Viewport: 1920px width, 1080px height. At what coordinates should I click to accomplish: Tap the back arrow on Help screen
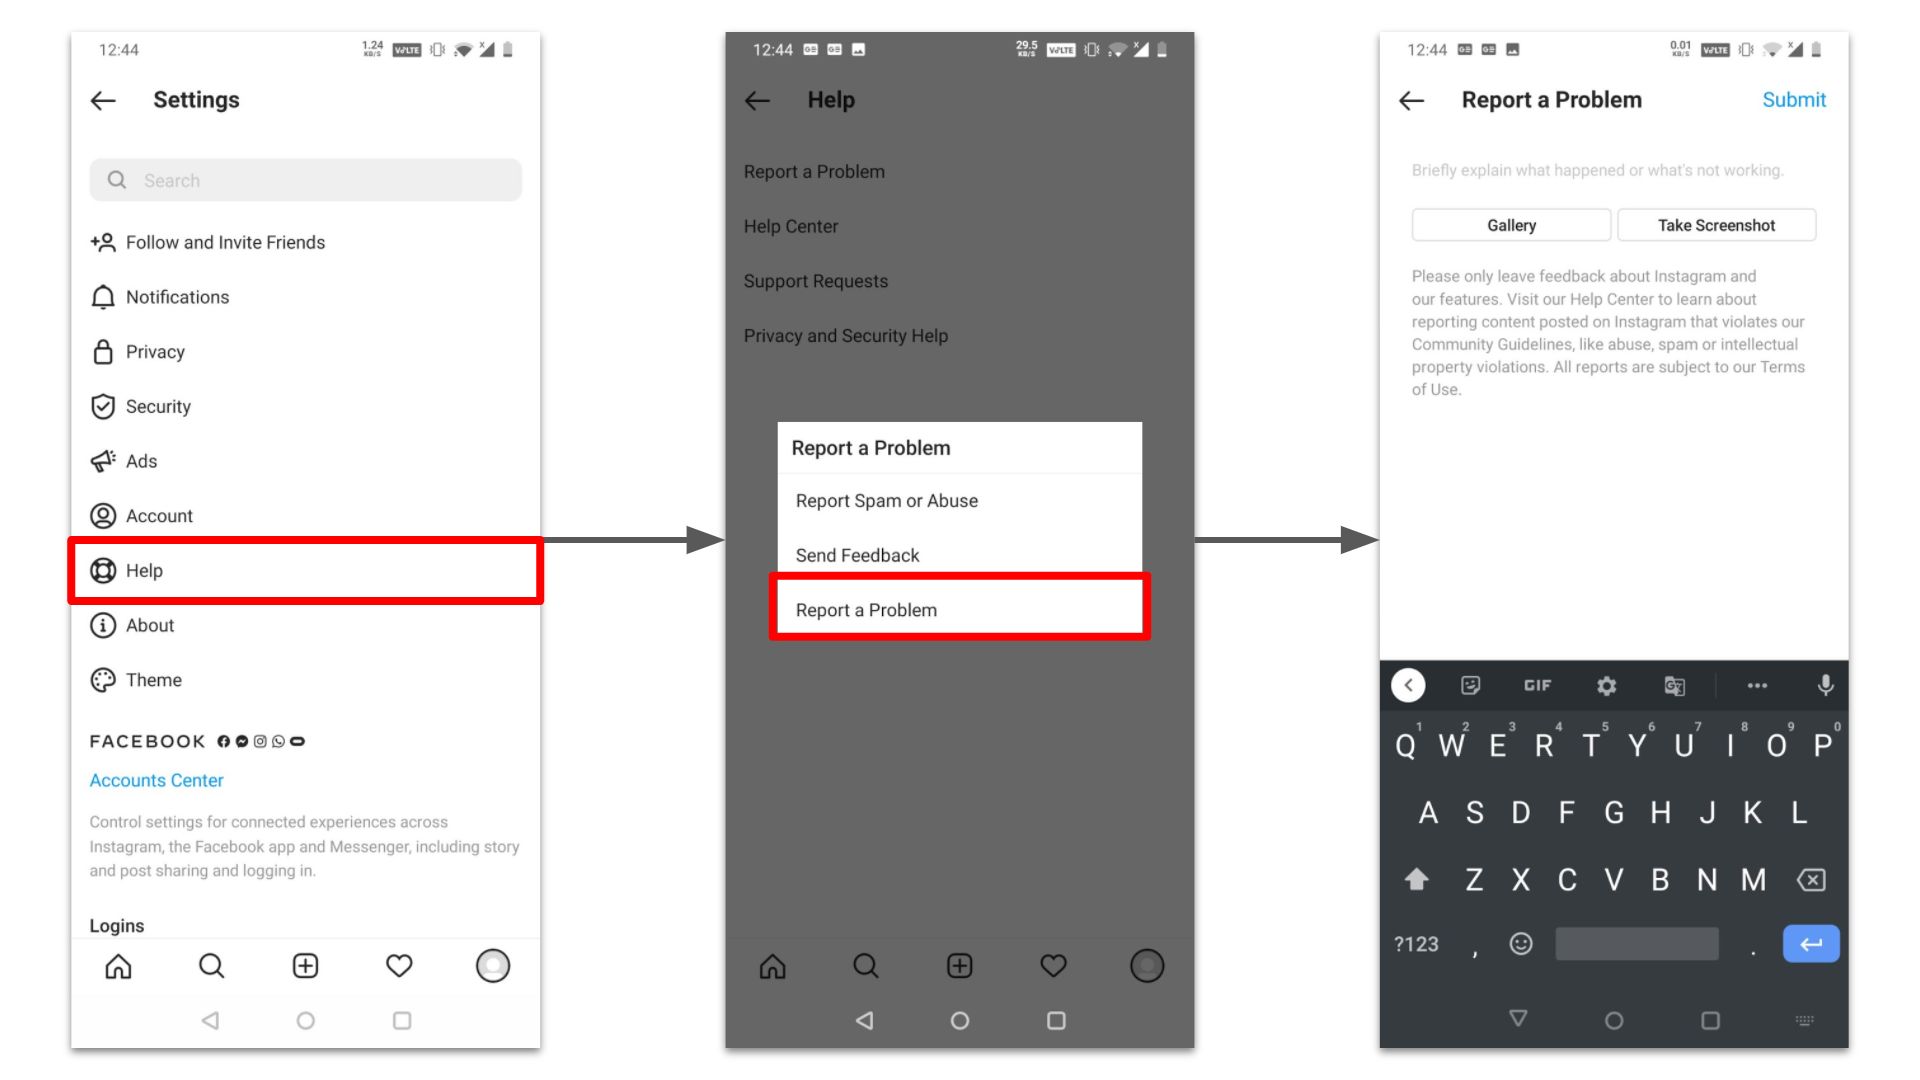[x=758, y=100]
